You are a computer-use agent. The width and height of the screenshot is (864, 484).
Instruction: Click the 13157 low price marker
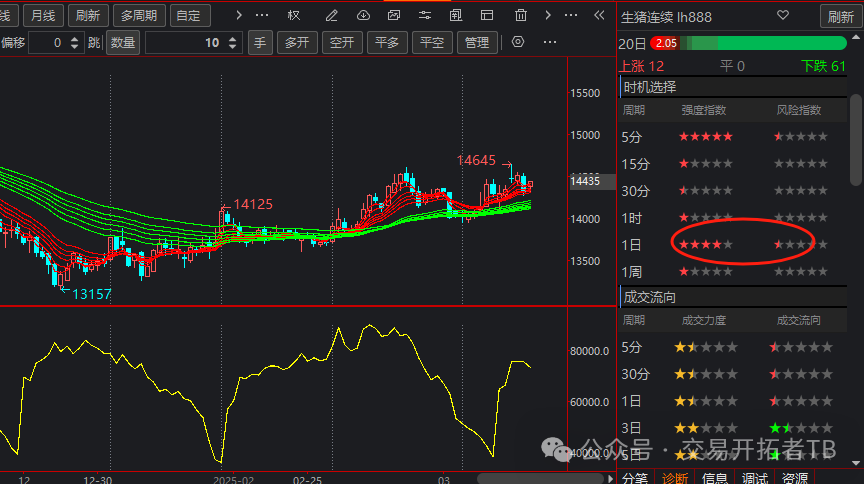(91, 294)
